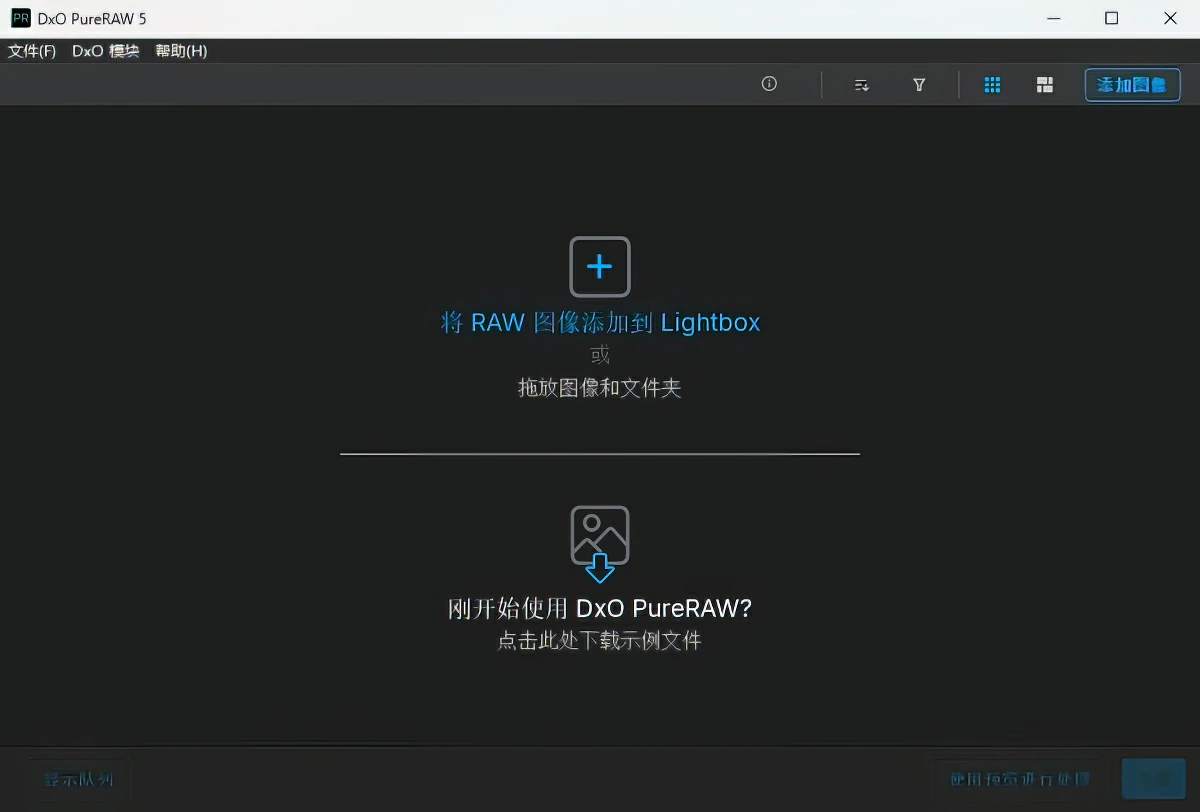Click the plus icon to add RAW images
Viewport: 1200px width, 812px height.
click(599, 266)
